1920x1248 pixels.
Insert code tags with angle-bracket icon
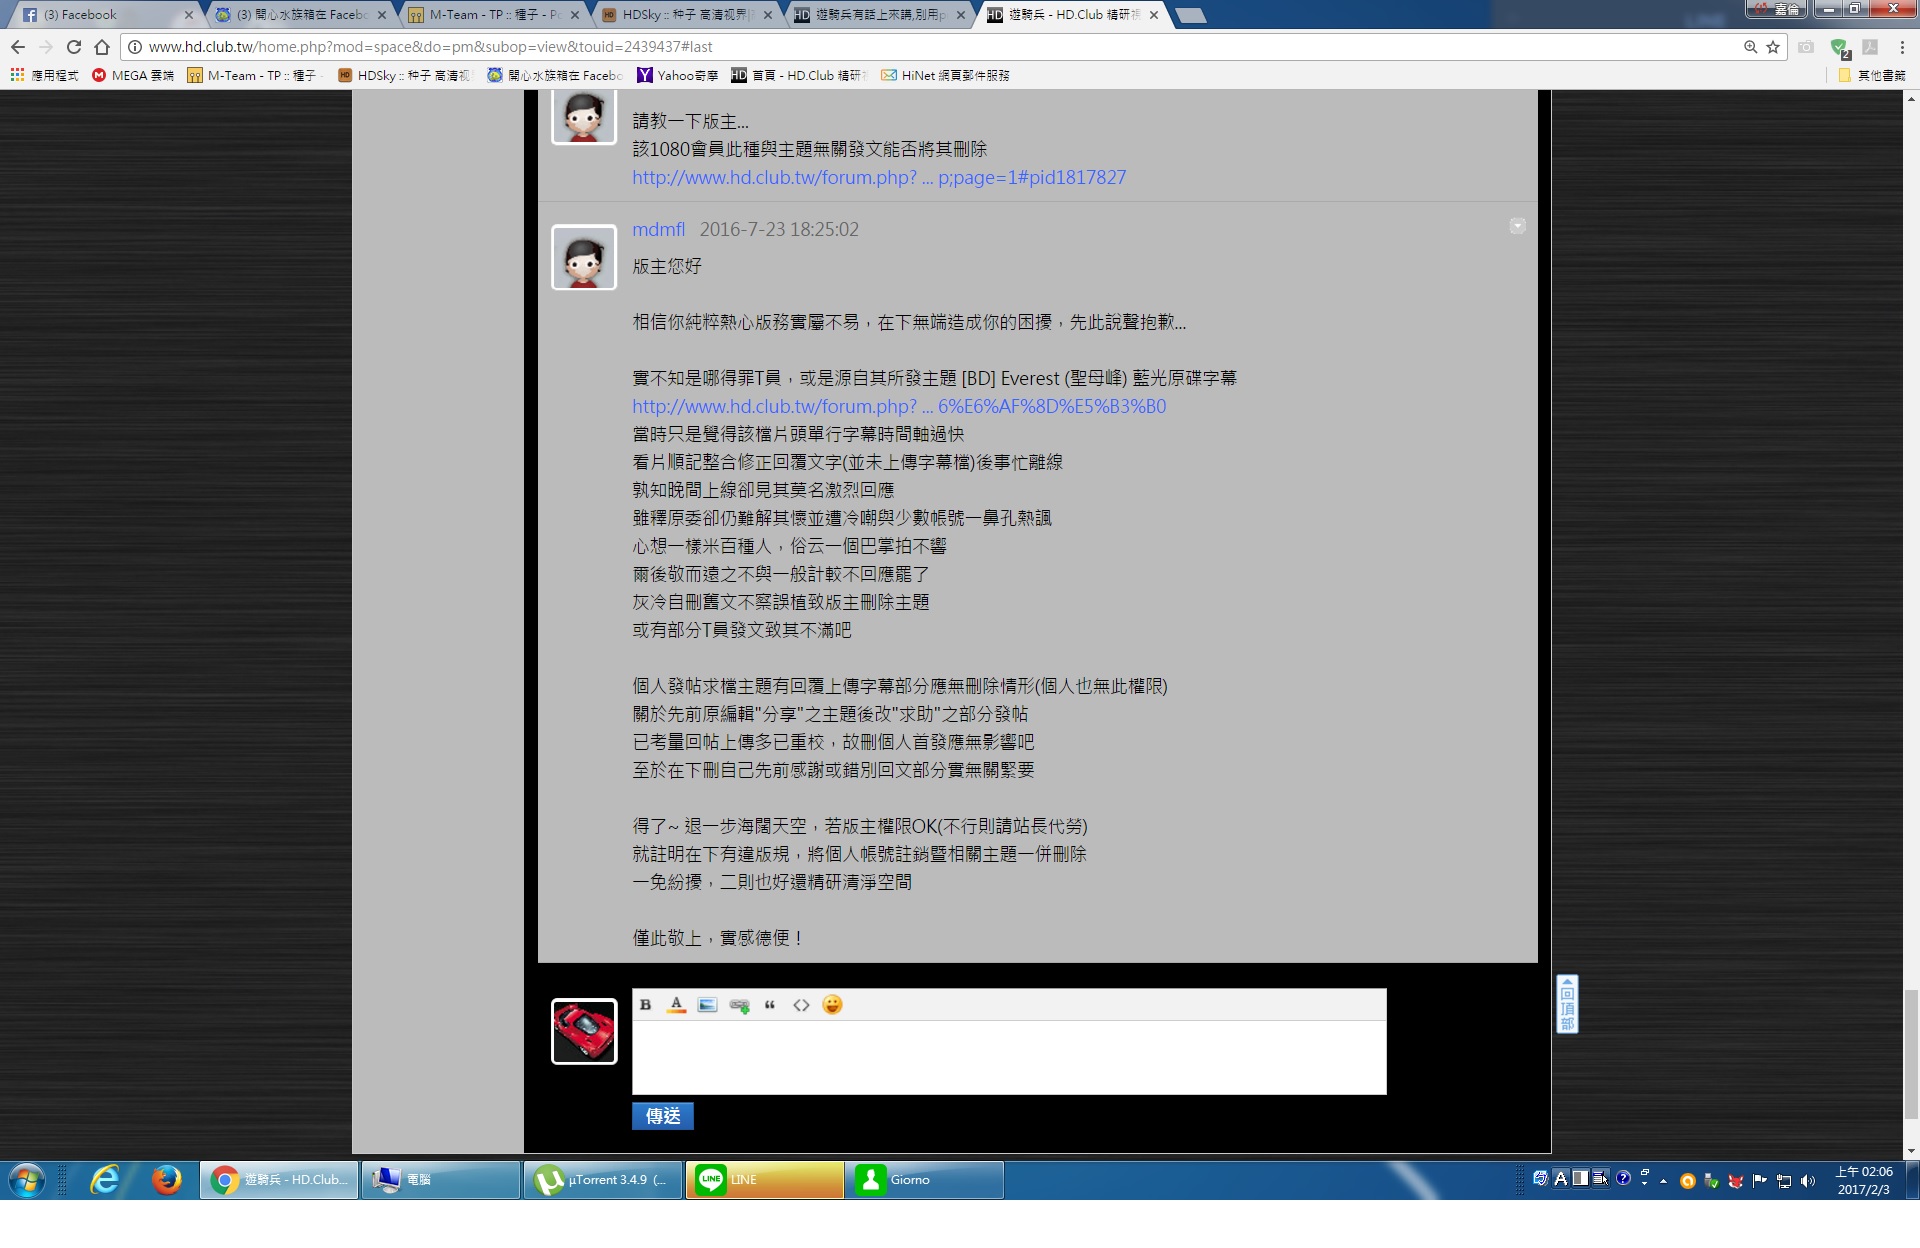801,1005
